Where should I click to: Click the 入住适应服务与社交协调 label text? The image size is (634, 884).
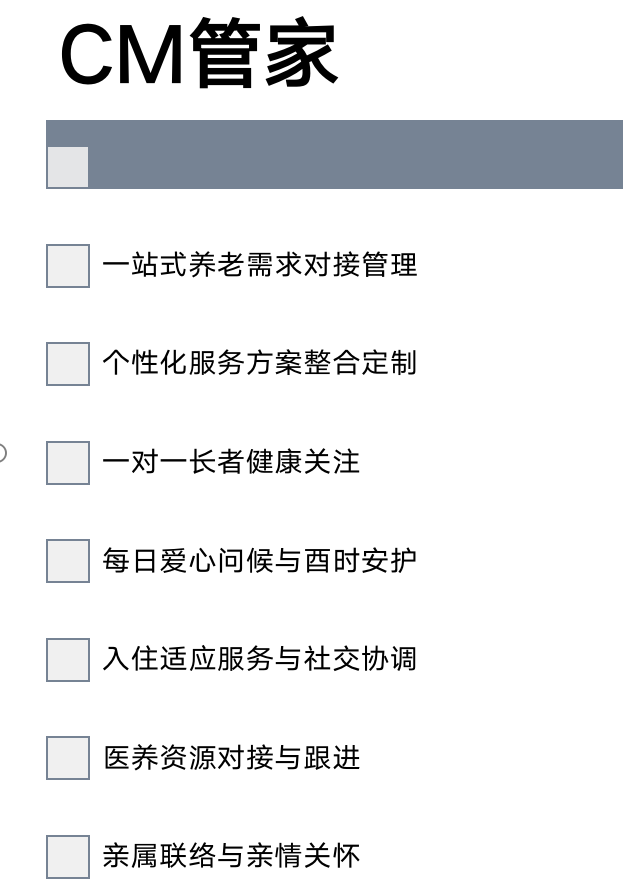[260, 658]
